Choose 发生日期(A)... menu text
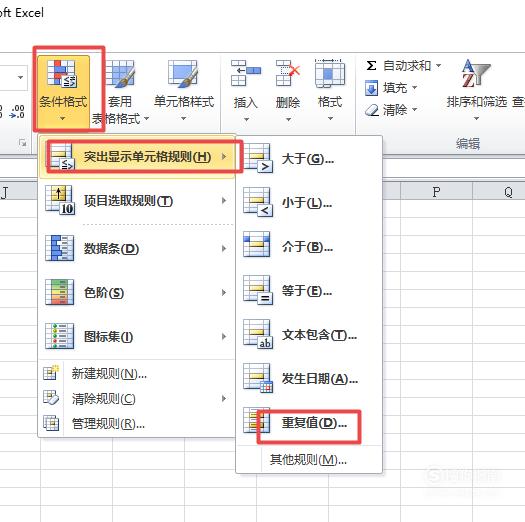This screenshot has height=522, width=525. (320, 379)
